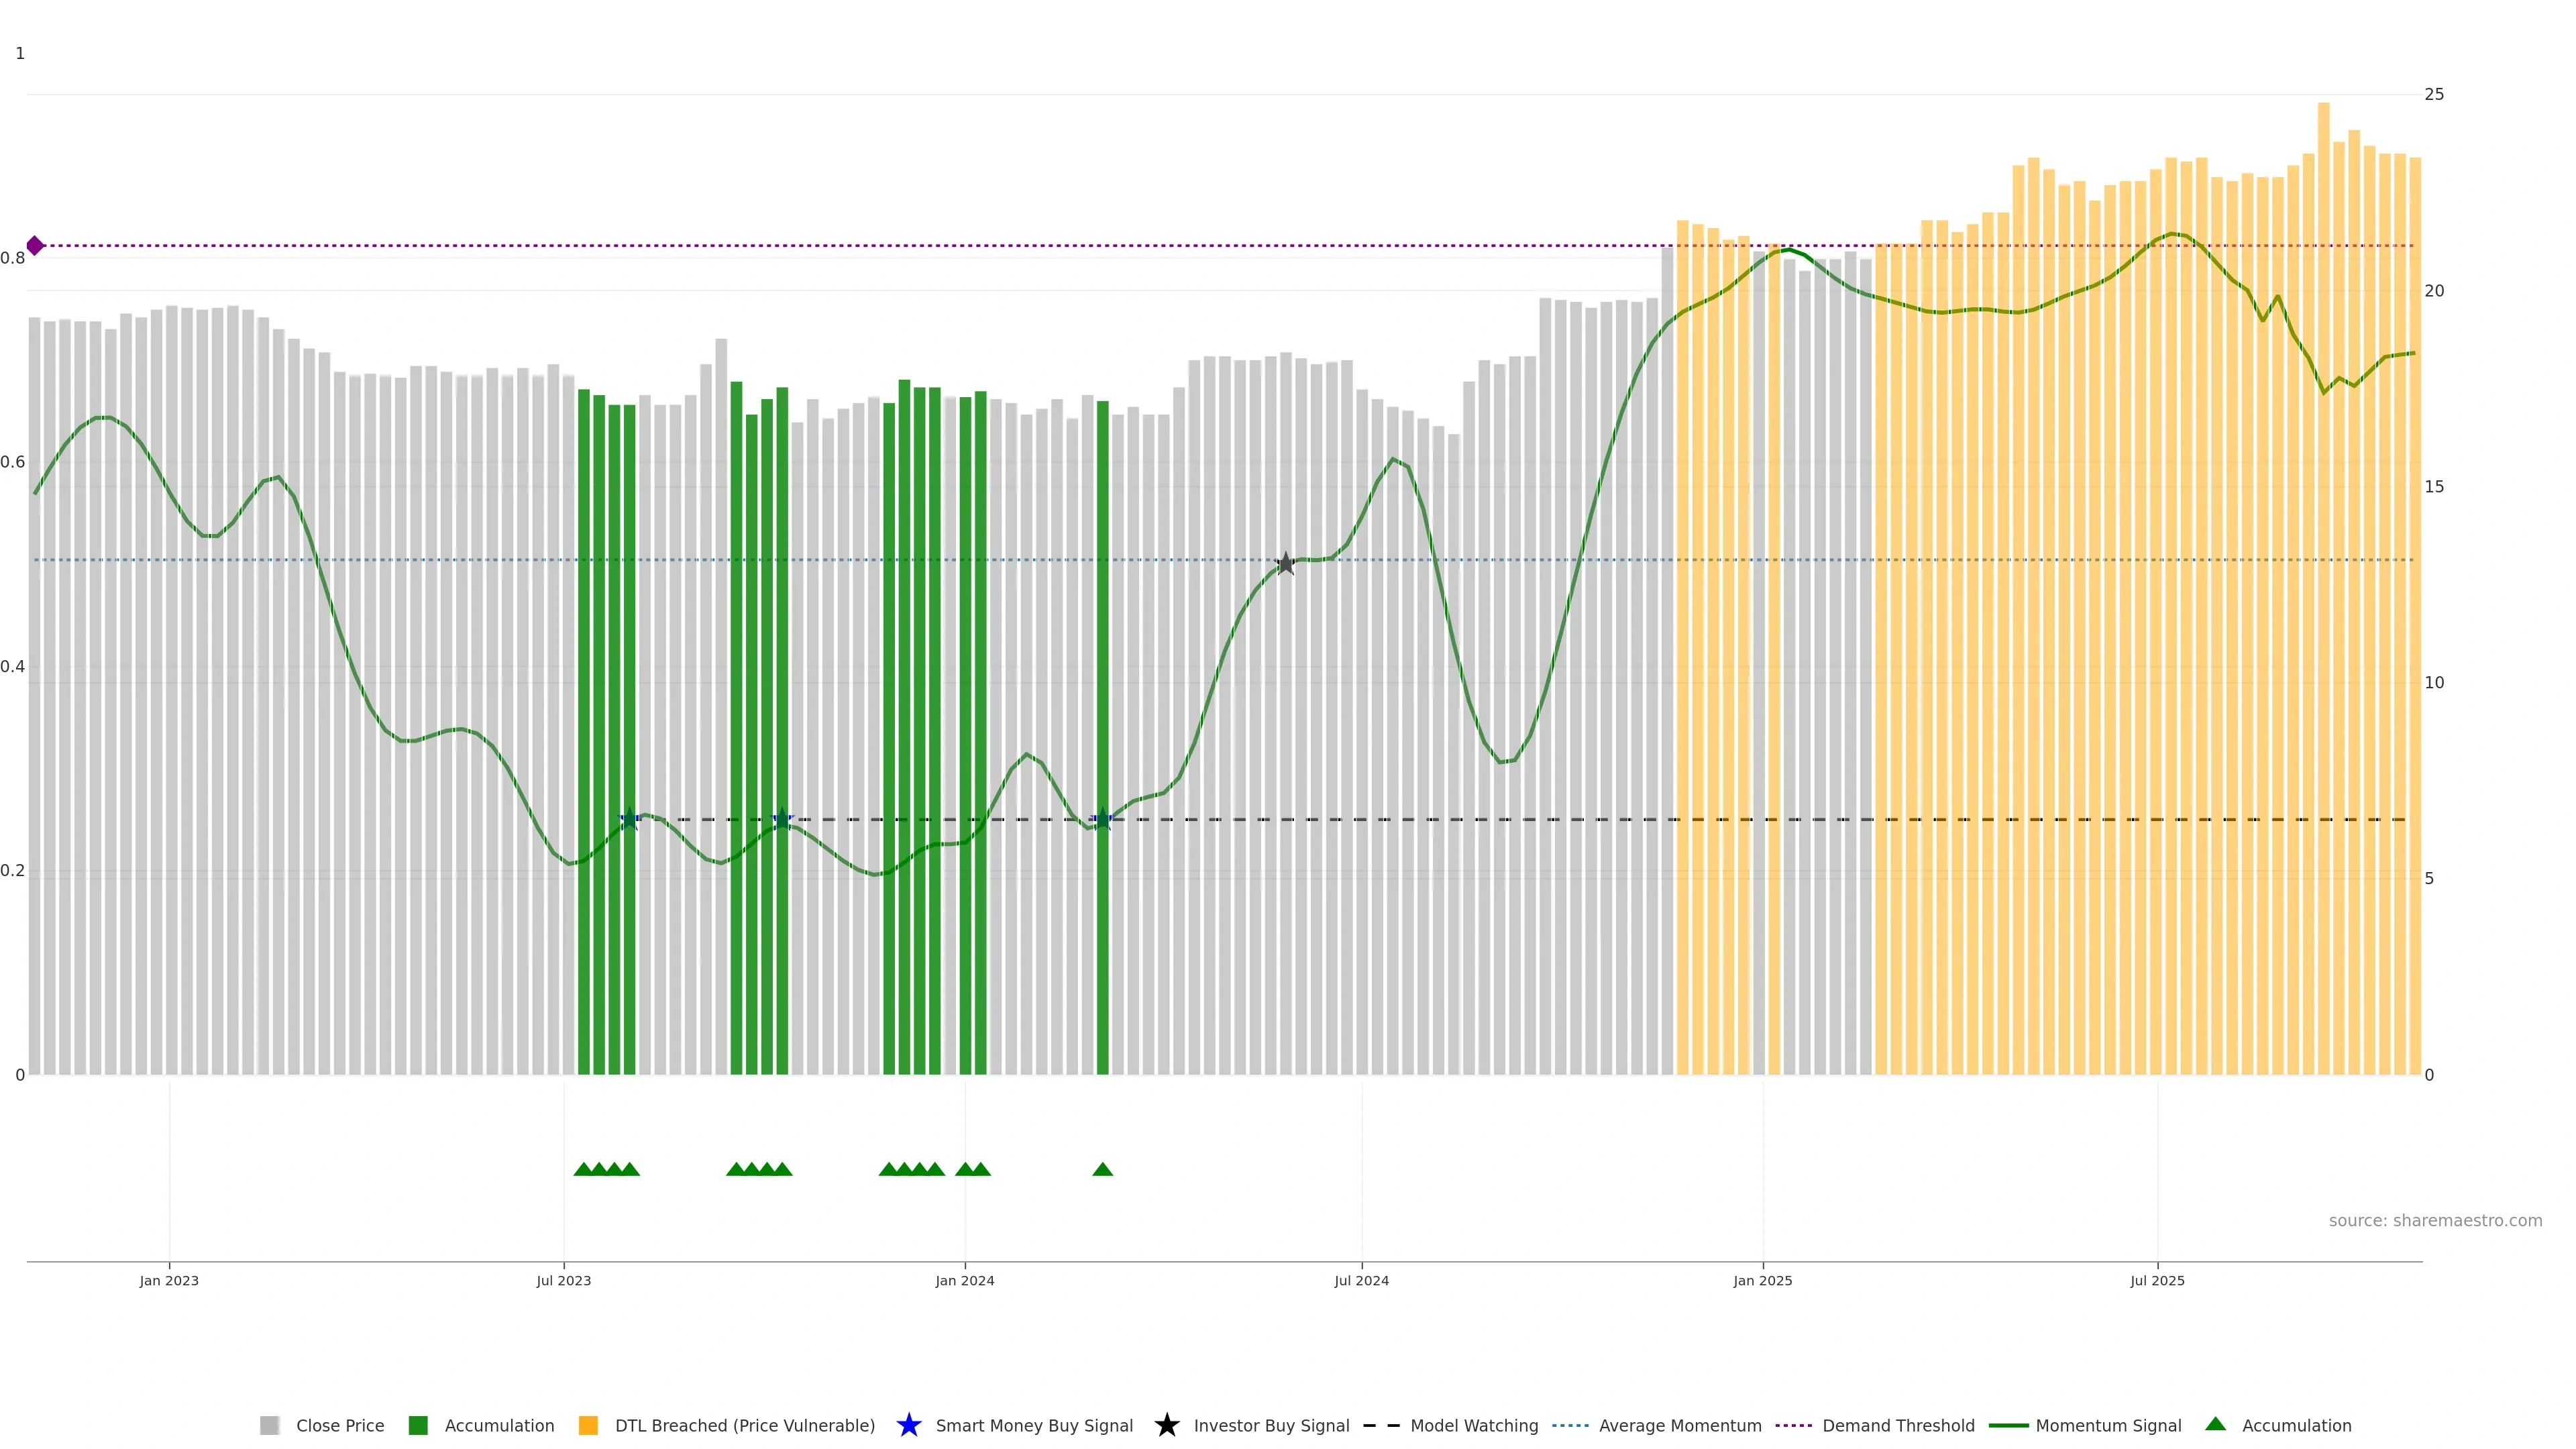This screenshot has height=1449, width=2576.
Task: Click the Jul 2023 axis label
Action: [x=563, y=1280]
